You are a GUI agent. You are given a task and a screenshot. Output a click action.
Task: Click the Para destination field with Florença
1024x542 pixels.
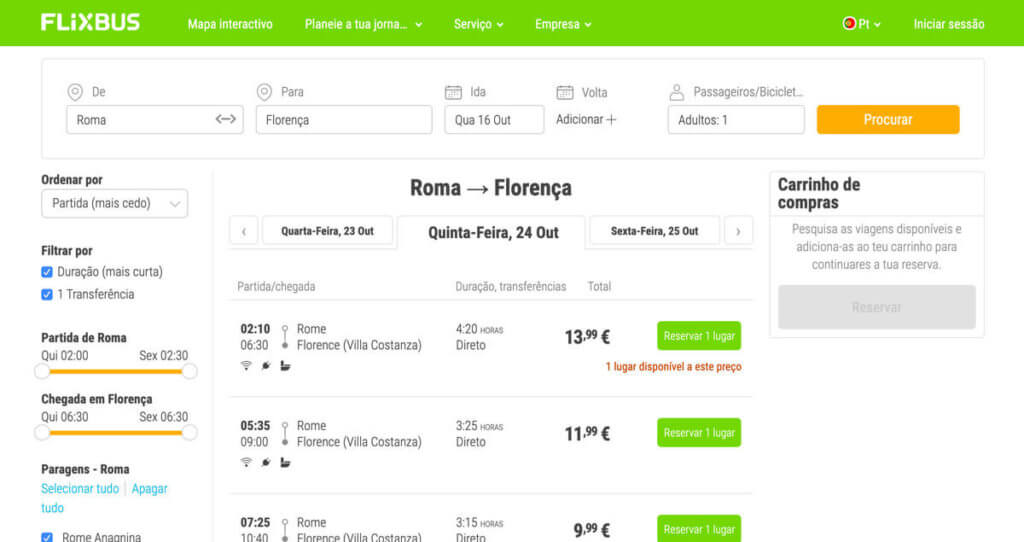(343, 120)
